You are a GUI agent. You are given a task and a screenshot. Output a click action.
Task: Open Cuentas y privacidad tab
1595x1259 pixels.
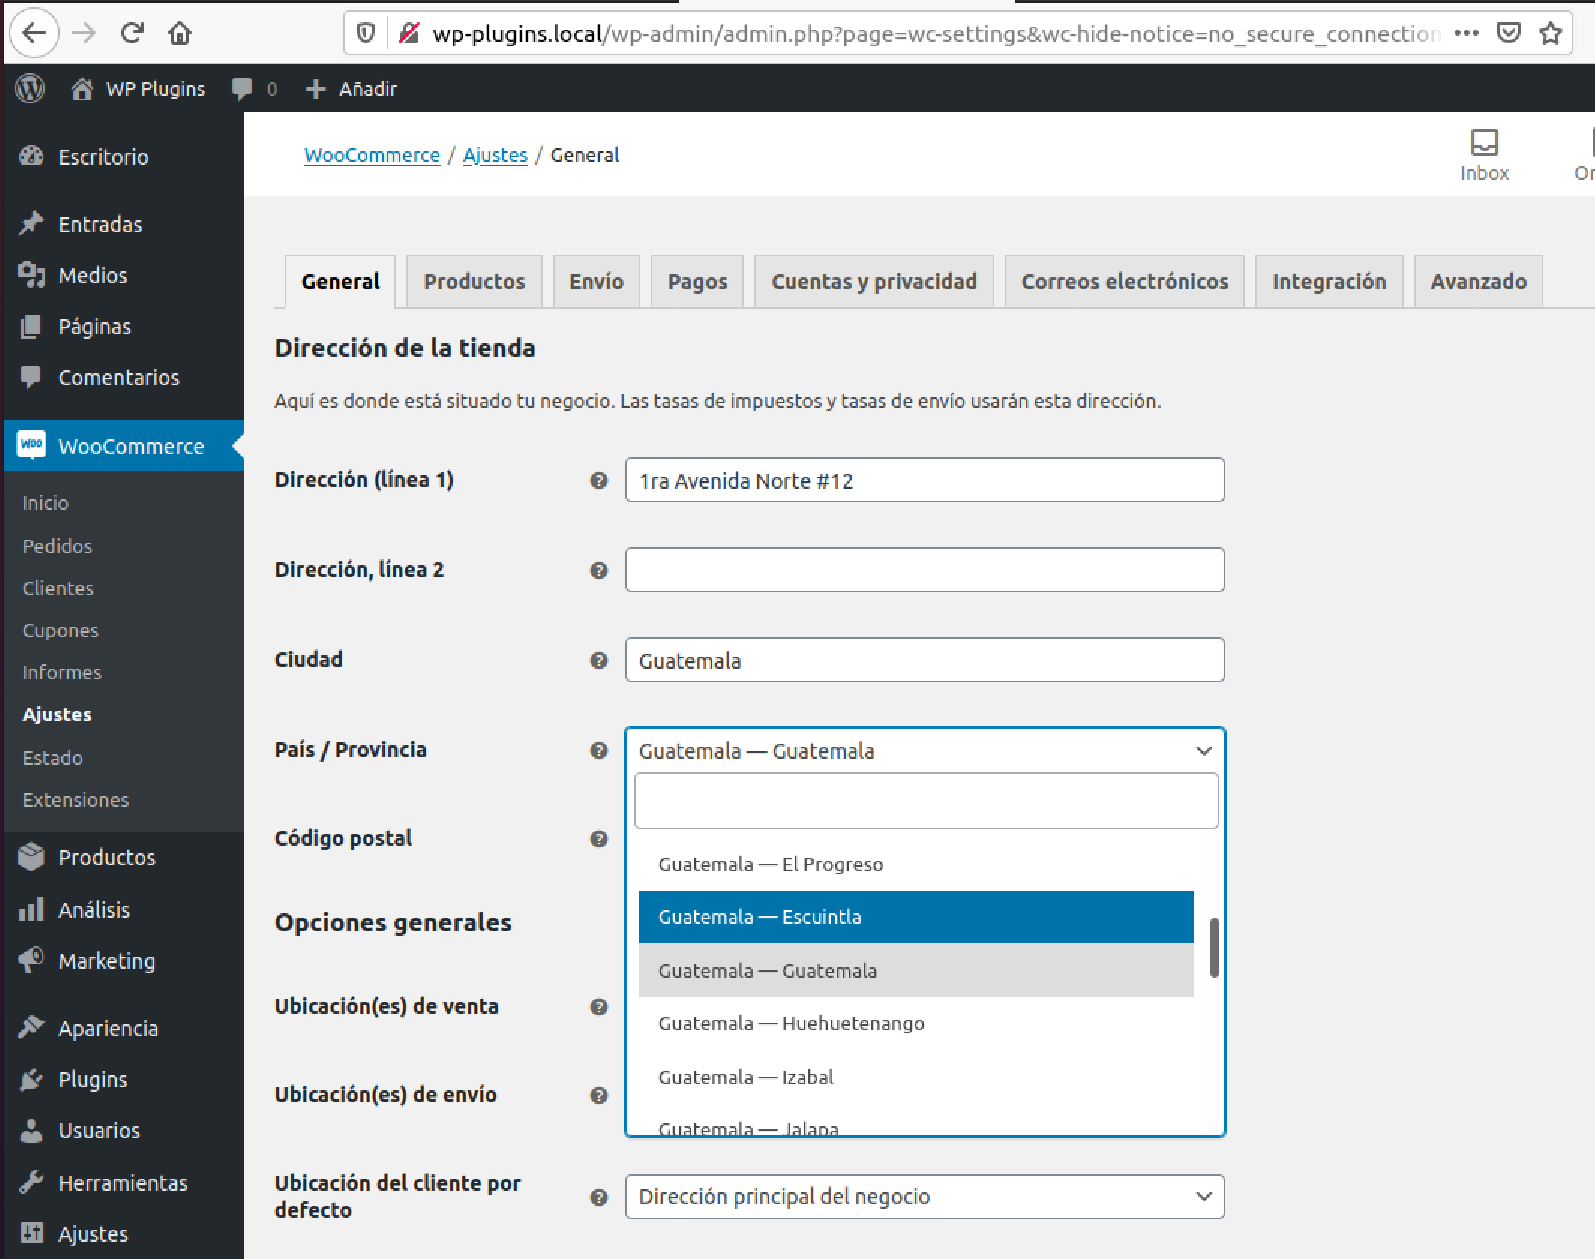tap(874, 281)
